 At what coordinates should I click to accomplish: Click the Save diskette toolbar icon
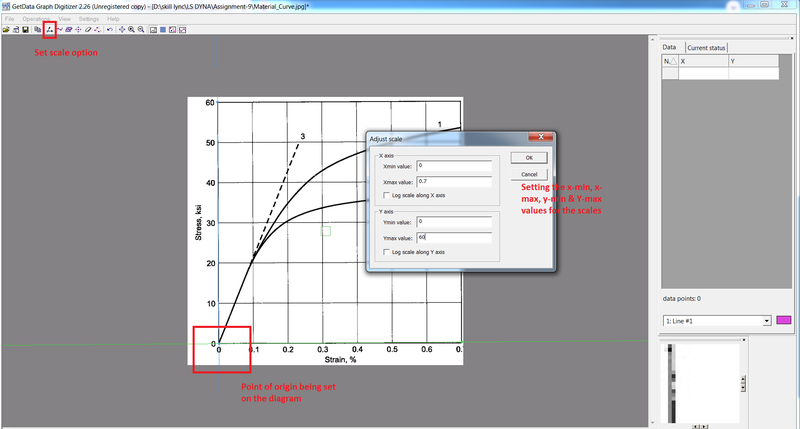(26, 30)
